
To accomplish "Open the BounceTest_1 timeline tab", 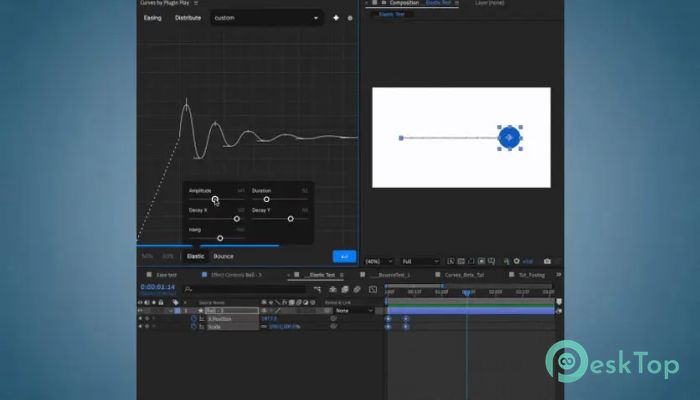I will [x=392, y=275].
